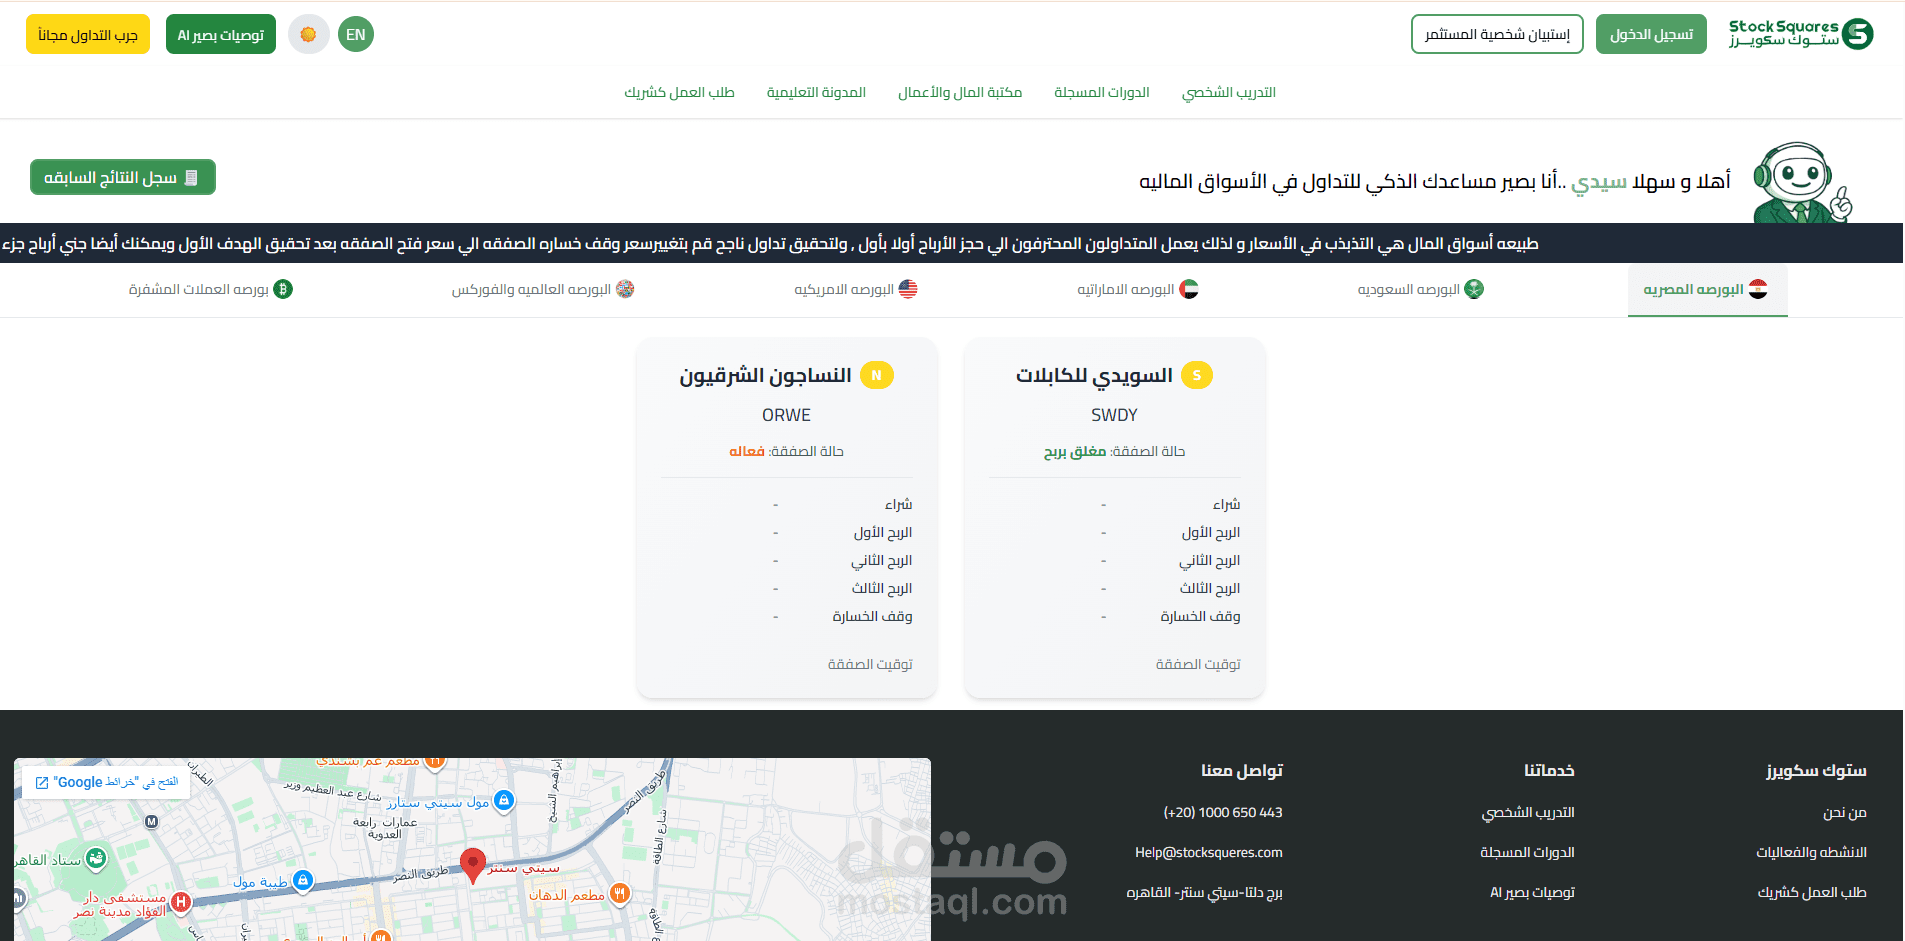Open مكتبة المال والأعمال menu item
Viewport: 1905px width, 941px height.
pyautogui.click(x=960, y=92)
